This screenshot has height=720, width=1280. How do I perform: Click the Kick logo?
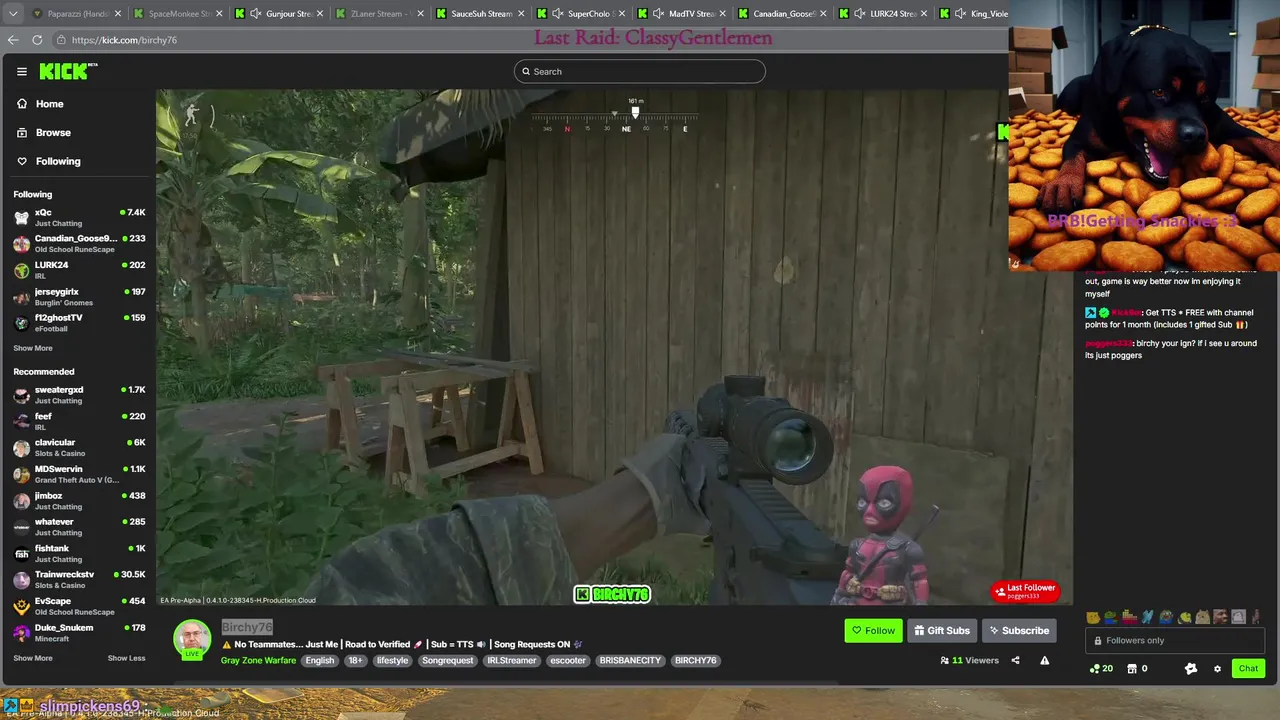click(68, 71)
